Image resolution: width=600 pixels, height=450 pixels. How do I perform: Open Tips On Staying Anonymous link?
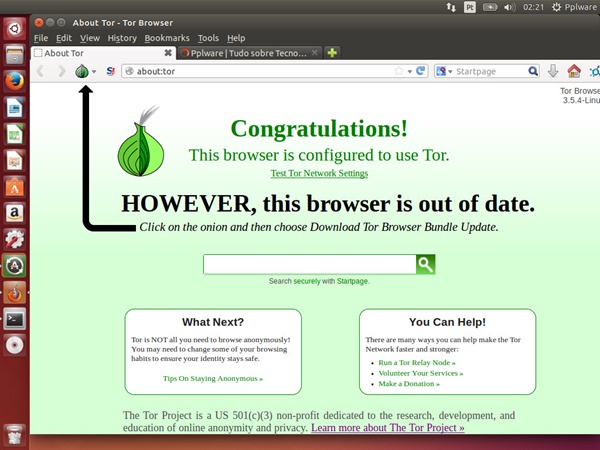coord(213,378)
